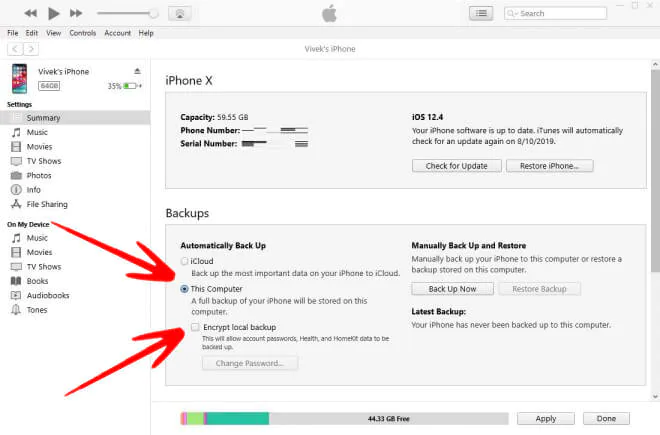Image resolution: width=660 pixels, height=435 pixels.
Task: Enable Encrypt local backup checkbox
Action: pos(195,327)
